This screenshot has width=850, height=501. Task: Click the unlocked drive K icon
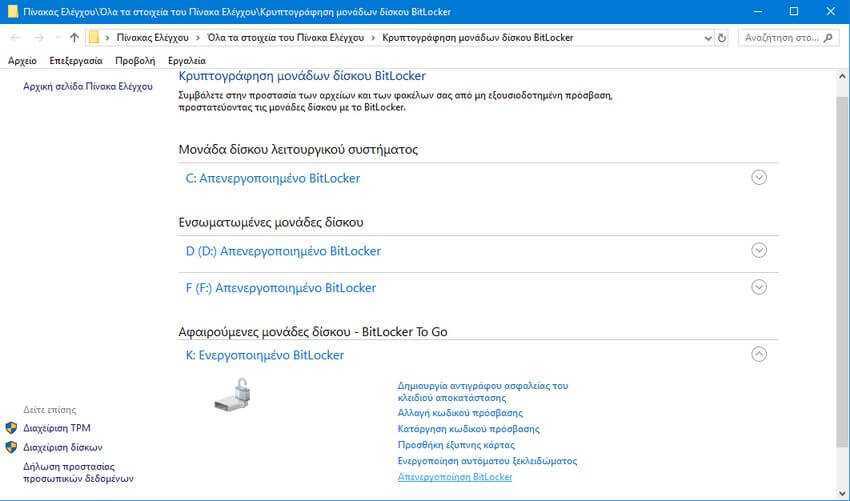[234, 396]
